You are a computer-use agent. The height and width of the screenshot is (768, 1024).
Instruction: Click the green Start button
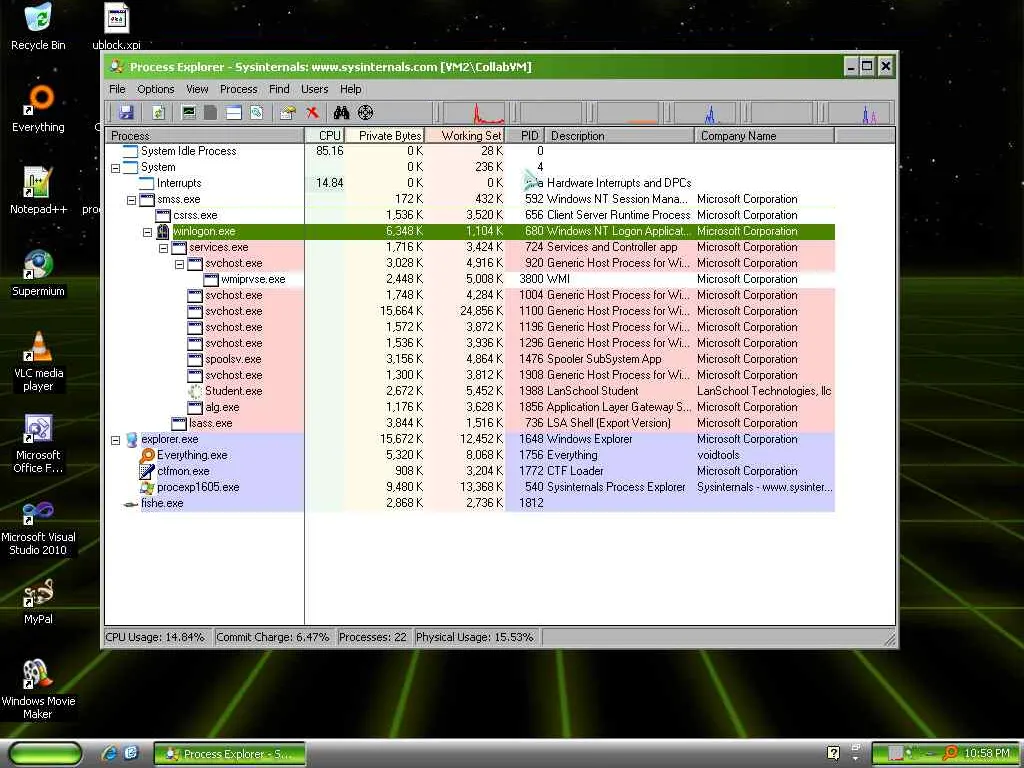pyautogui.click(x=46, y=753)
